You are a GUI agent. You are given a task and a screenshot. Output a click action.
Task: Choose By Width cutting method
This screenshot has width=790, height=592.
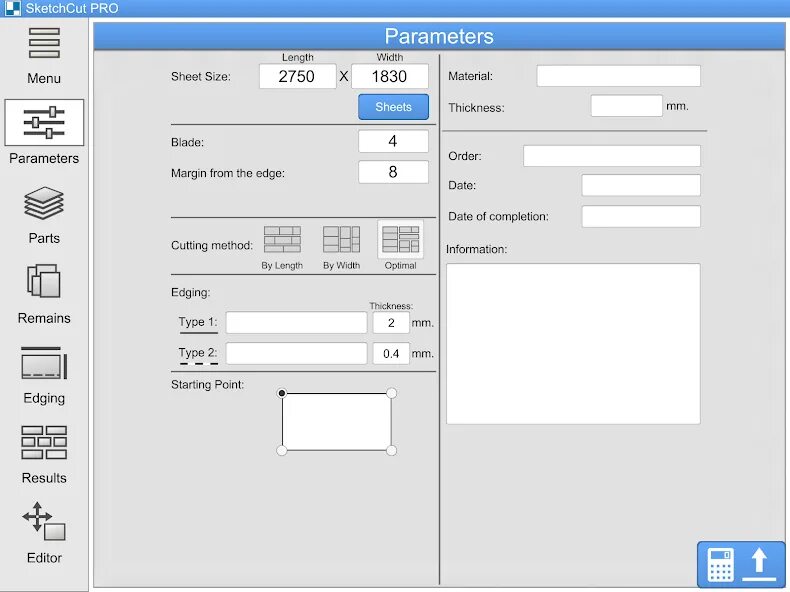coord(342,239)
